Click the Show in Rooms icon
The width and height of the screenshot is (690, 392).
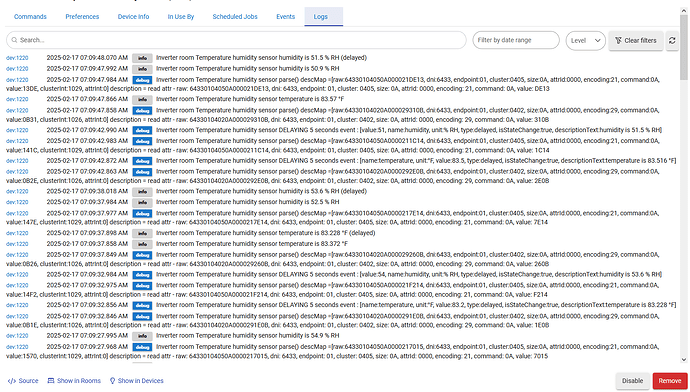click(51, 381)
